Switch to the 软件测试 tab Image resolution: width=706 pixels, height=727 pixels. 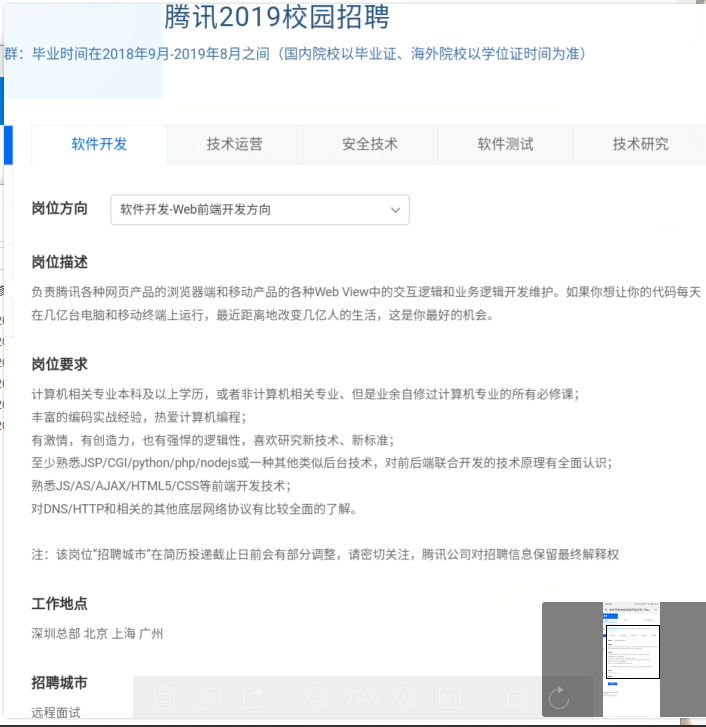(505, 144)
